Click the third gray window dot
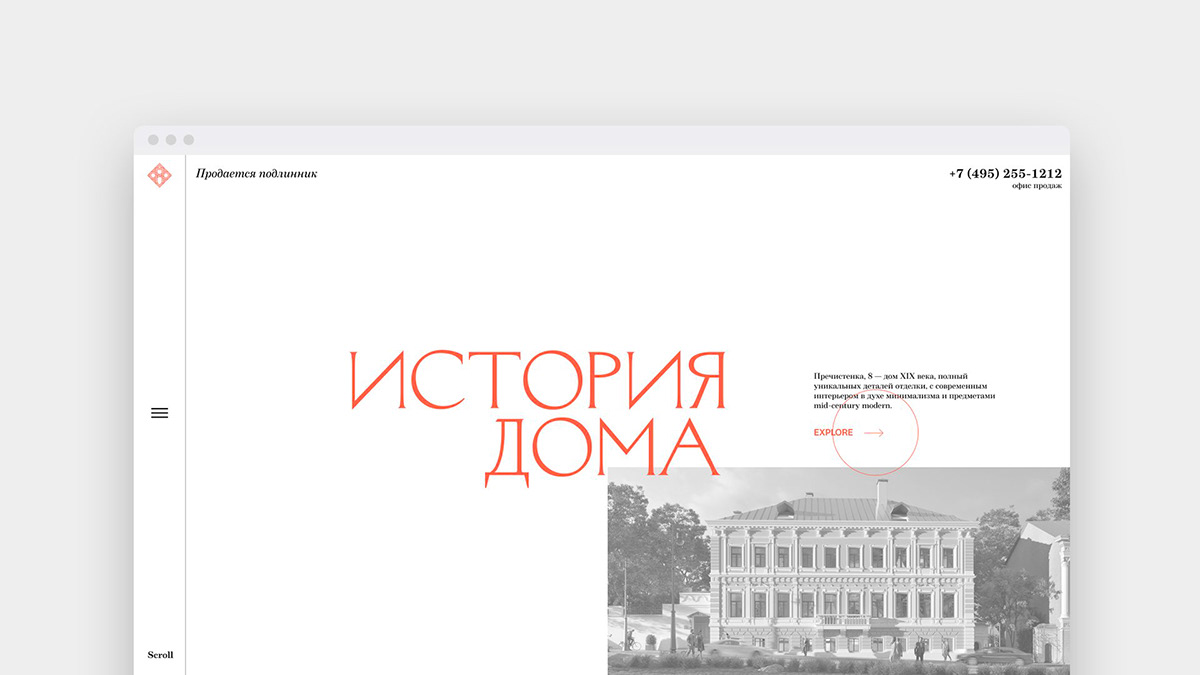The height and width of the screenshot is (675, 1200). pyautogui.click(x=188, y=140)
